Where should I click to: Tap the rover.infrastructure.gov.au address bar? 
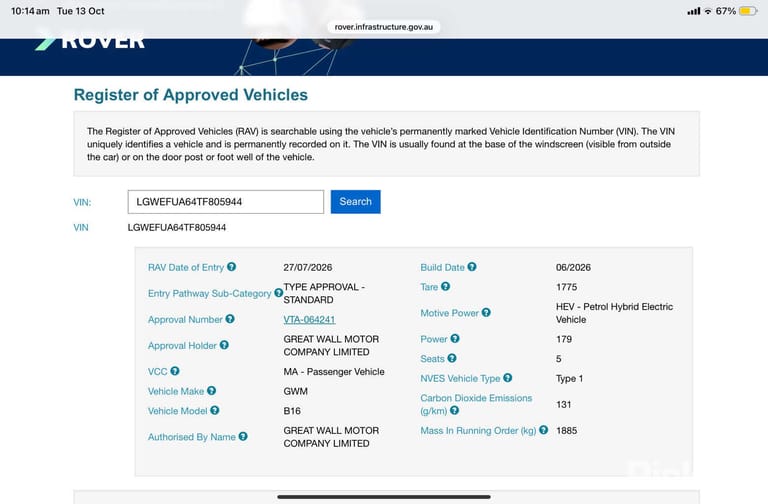point(384,27)
